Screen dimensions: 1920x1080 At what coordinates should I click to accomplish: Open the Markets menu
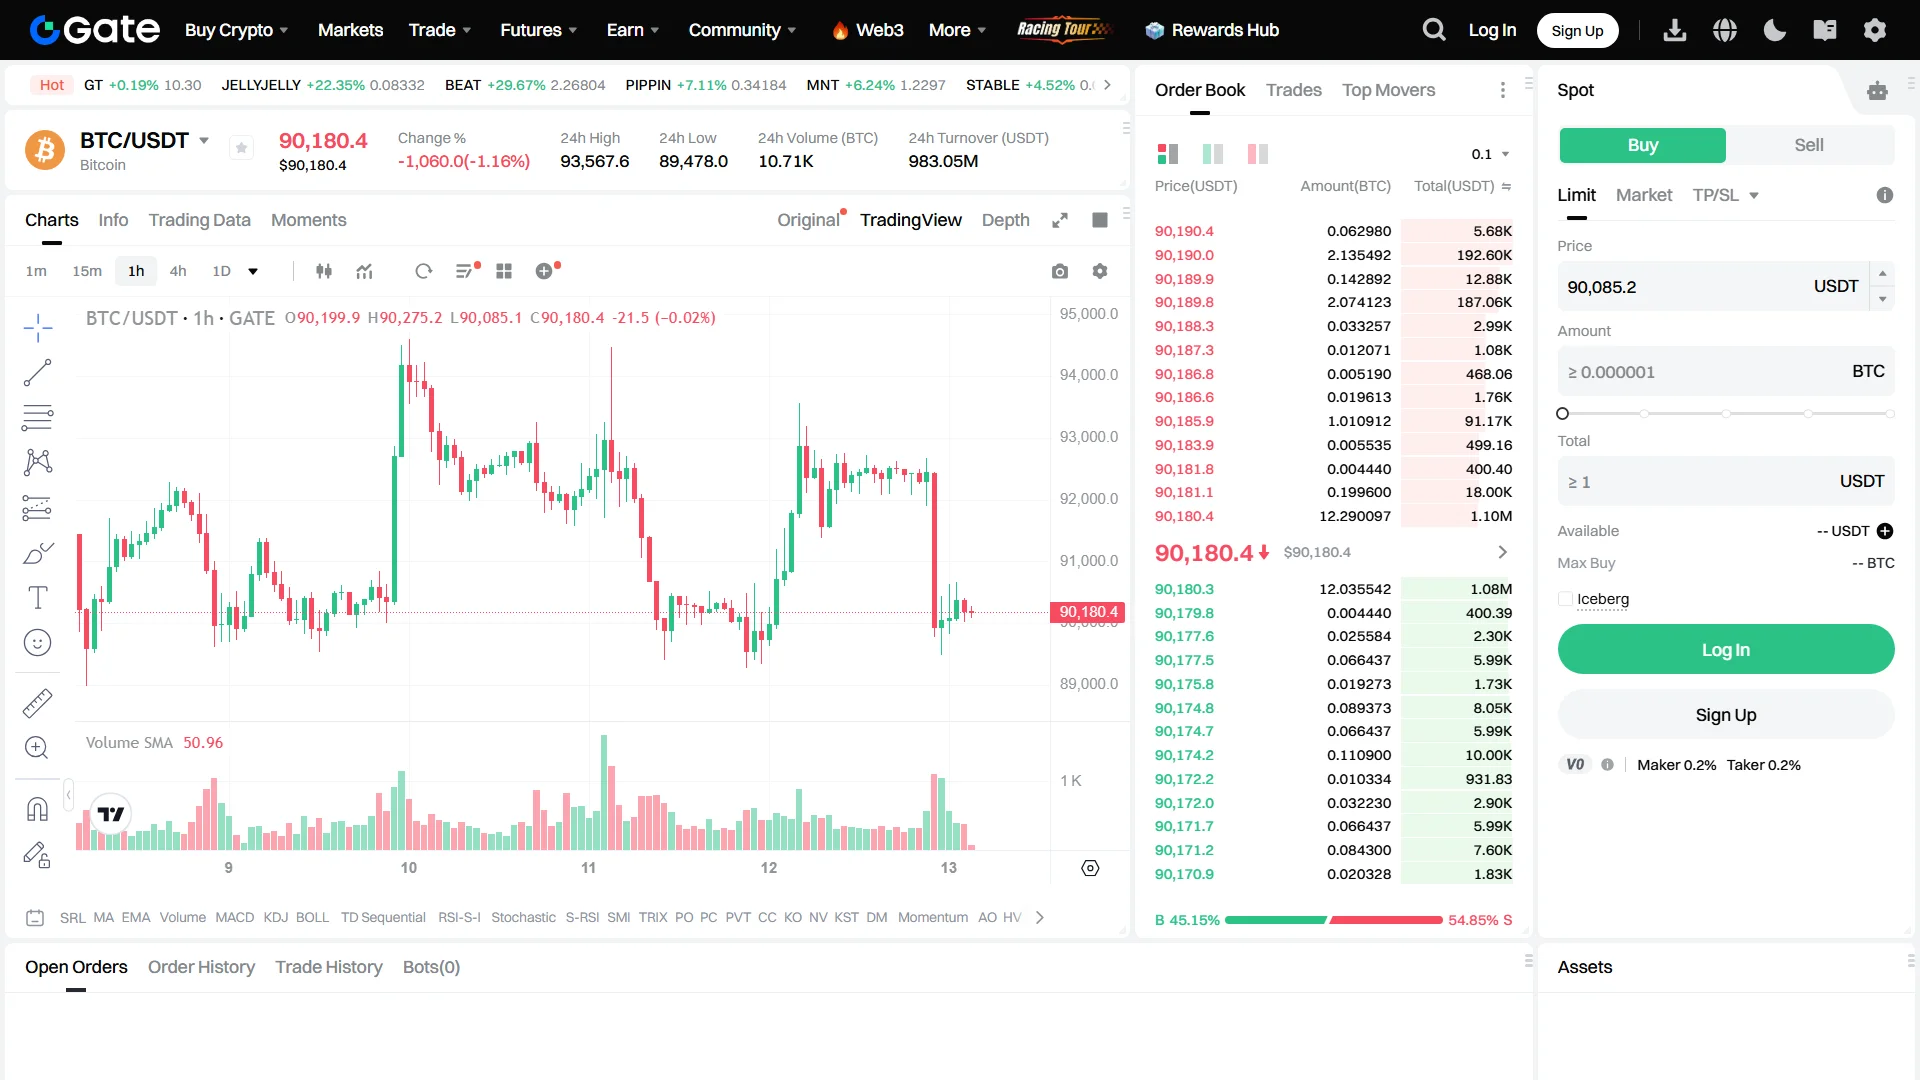(x=350, y=30)
